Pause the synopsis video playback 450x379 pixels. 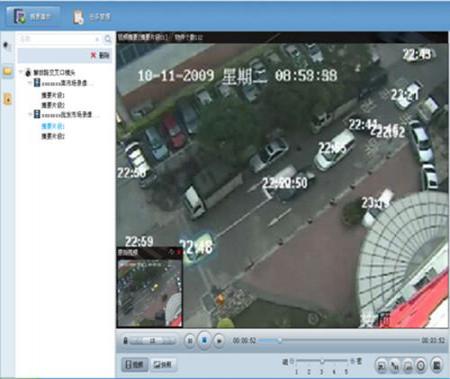(190, 341)
